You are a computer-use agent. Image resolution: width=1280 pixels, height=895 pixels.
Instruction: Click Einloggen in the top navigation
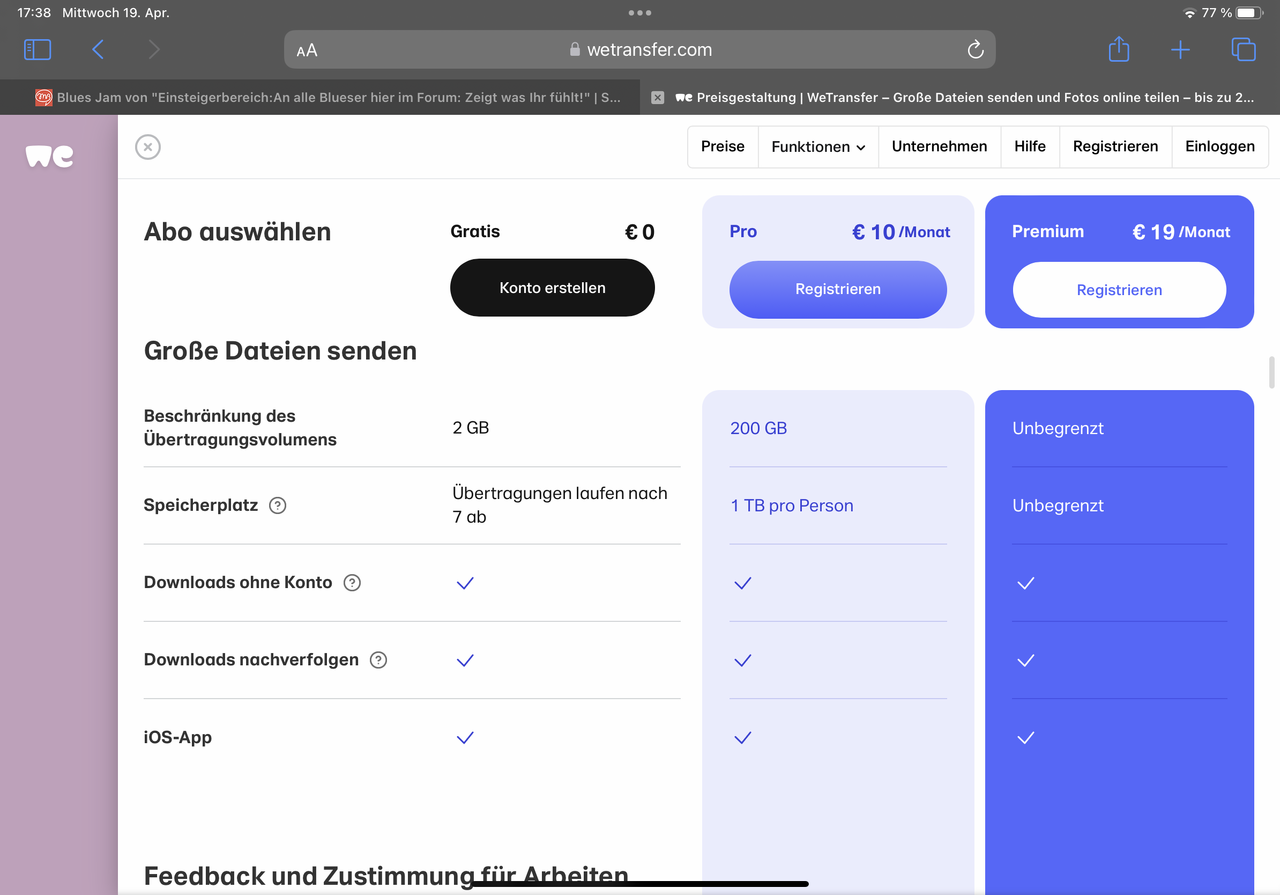[1220, 146]
